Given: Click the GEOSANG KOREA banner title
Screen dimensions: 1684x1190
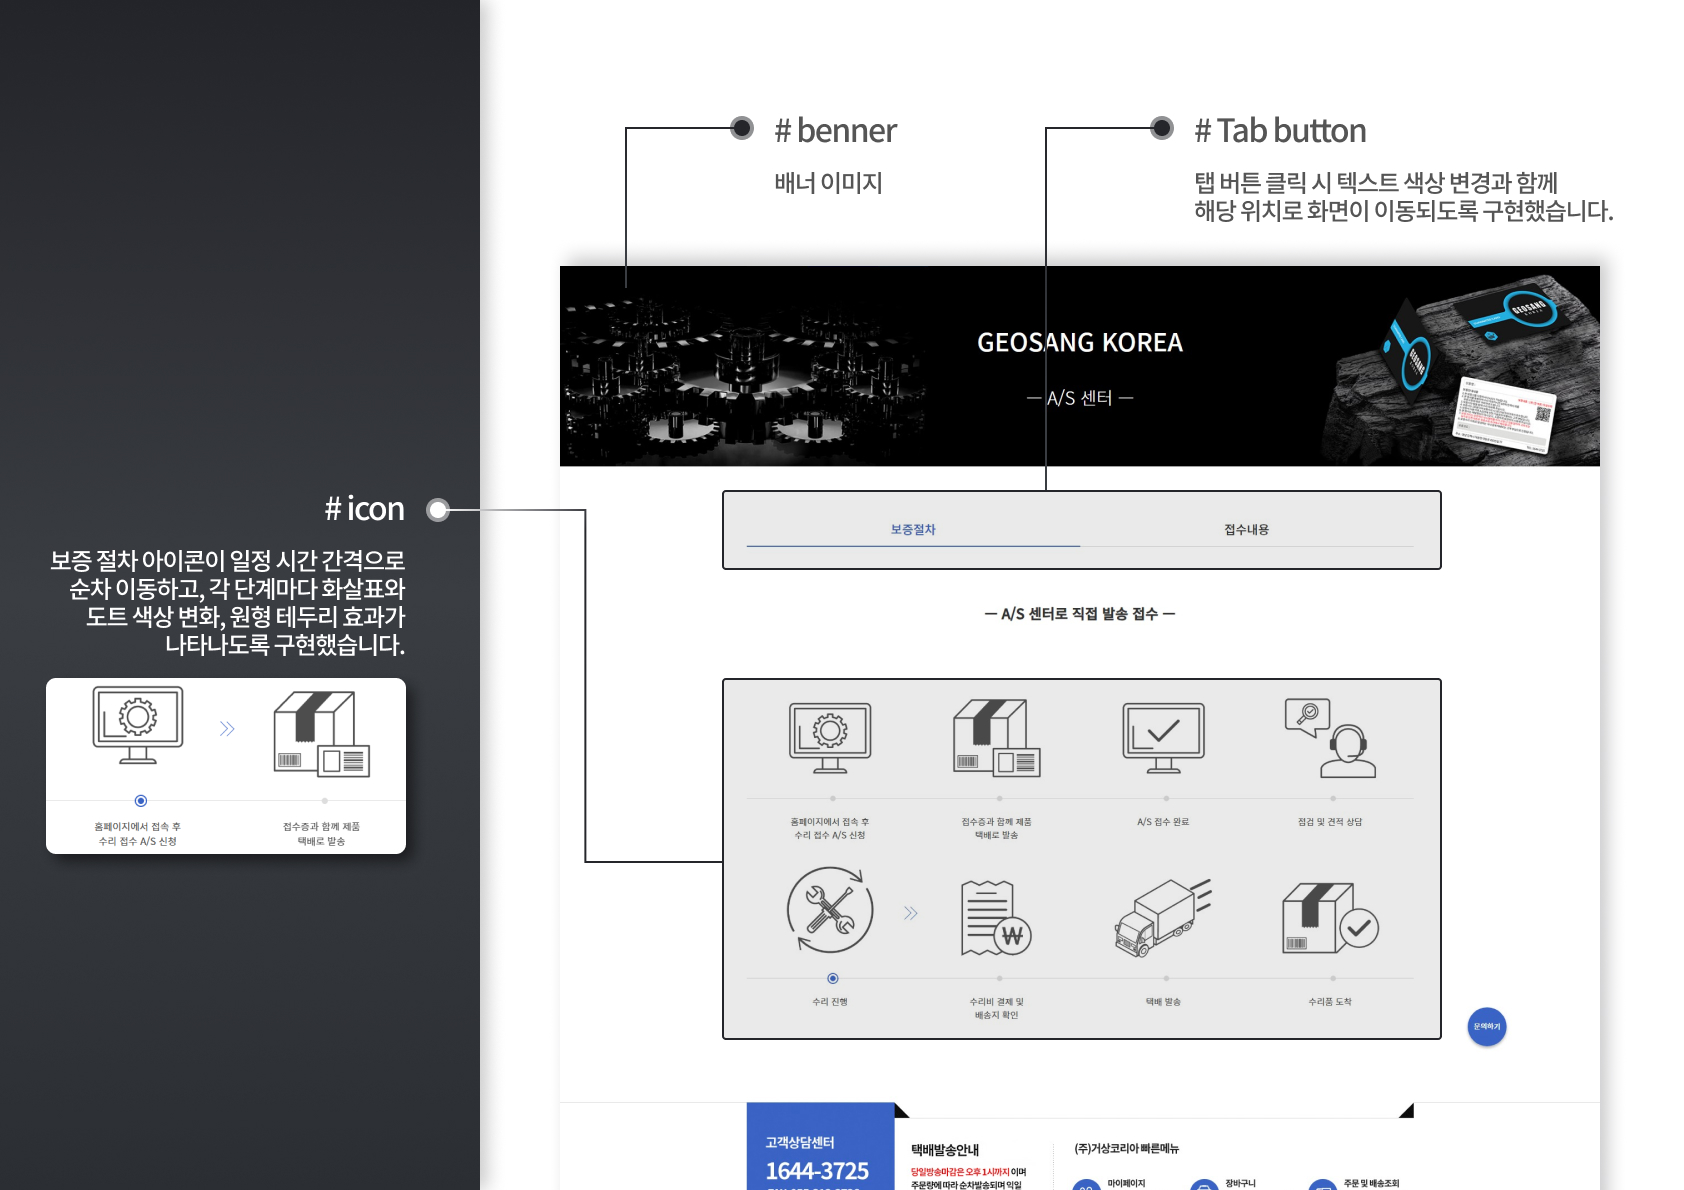Looking at the screenshot, I should point(1079,343).
